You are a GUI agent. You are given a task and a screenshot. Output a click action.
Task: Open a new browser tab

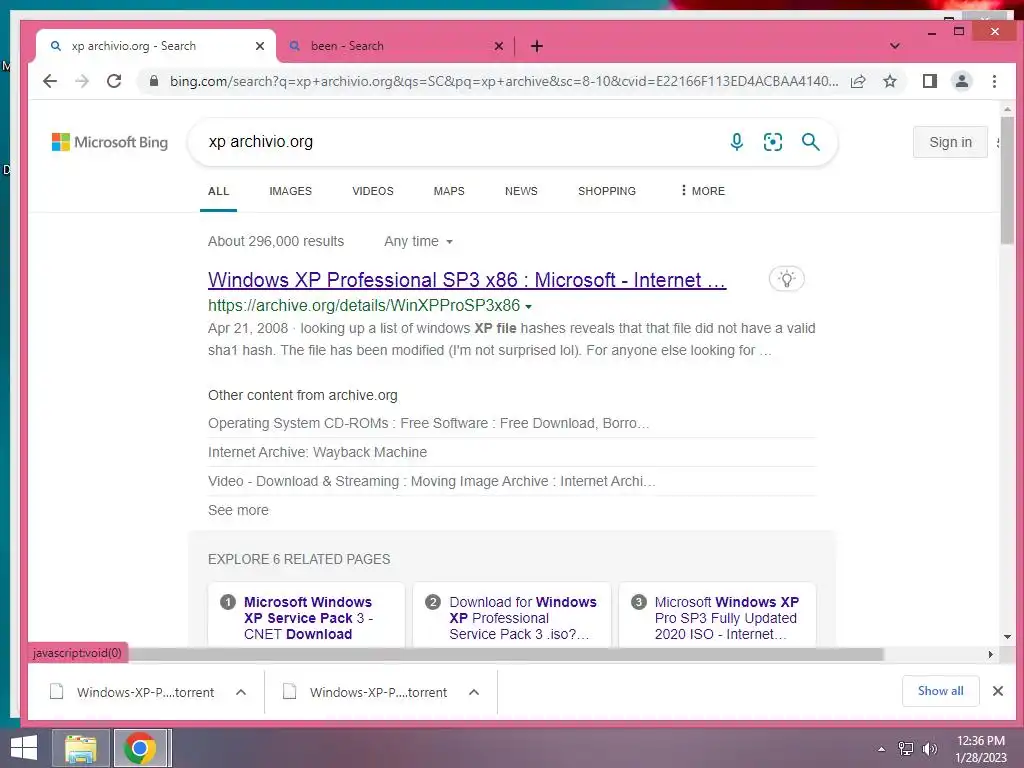pyautogui.click(x=537, y=46)
